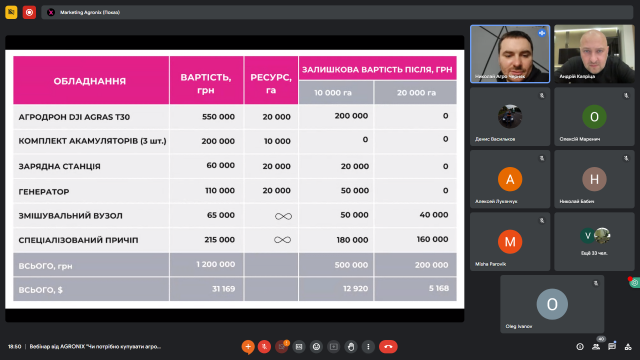Screen dimensions: 640x360
Task: Click muted mic icon on Oleg Ivanov tile
Action: click(596, 283)
